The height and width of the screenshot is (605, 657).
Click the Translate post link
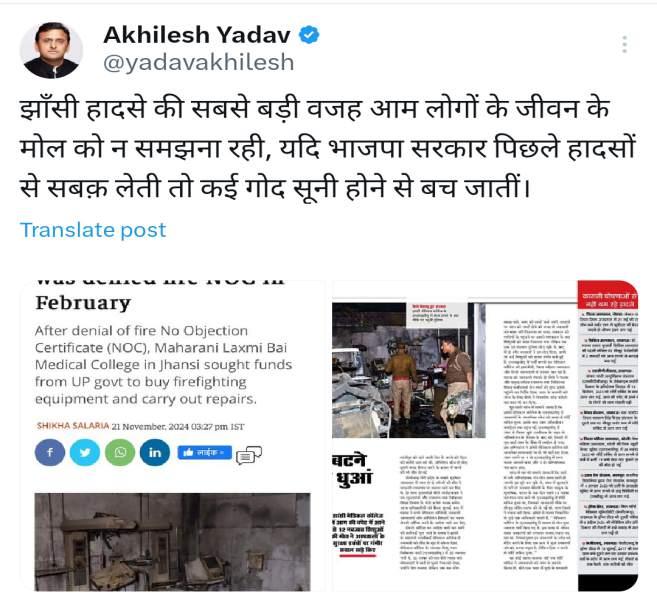93,230
